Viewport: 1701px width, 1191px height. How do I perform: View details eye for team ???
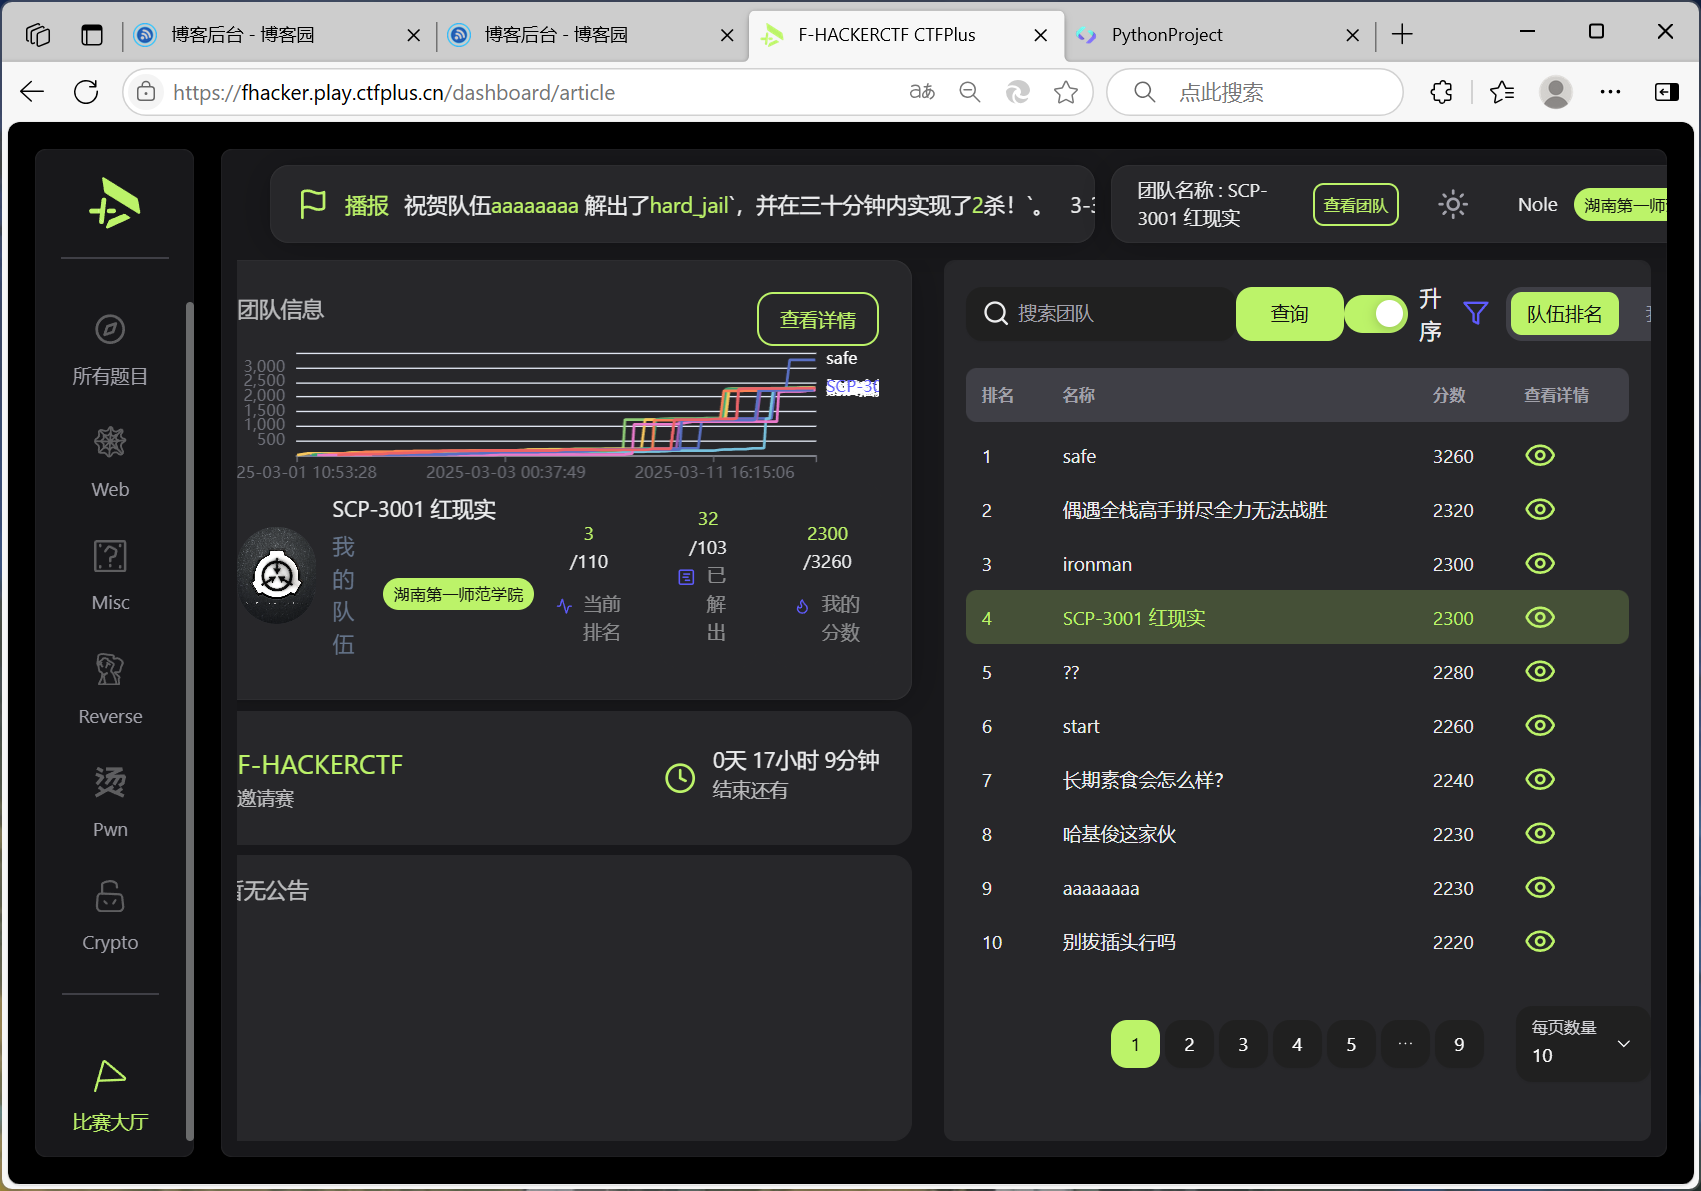pos(1540,672)
